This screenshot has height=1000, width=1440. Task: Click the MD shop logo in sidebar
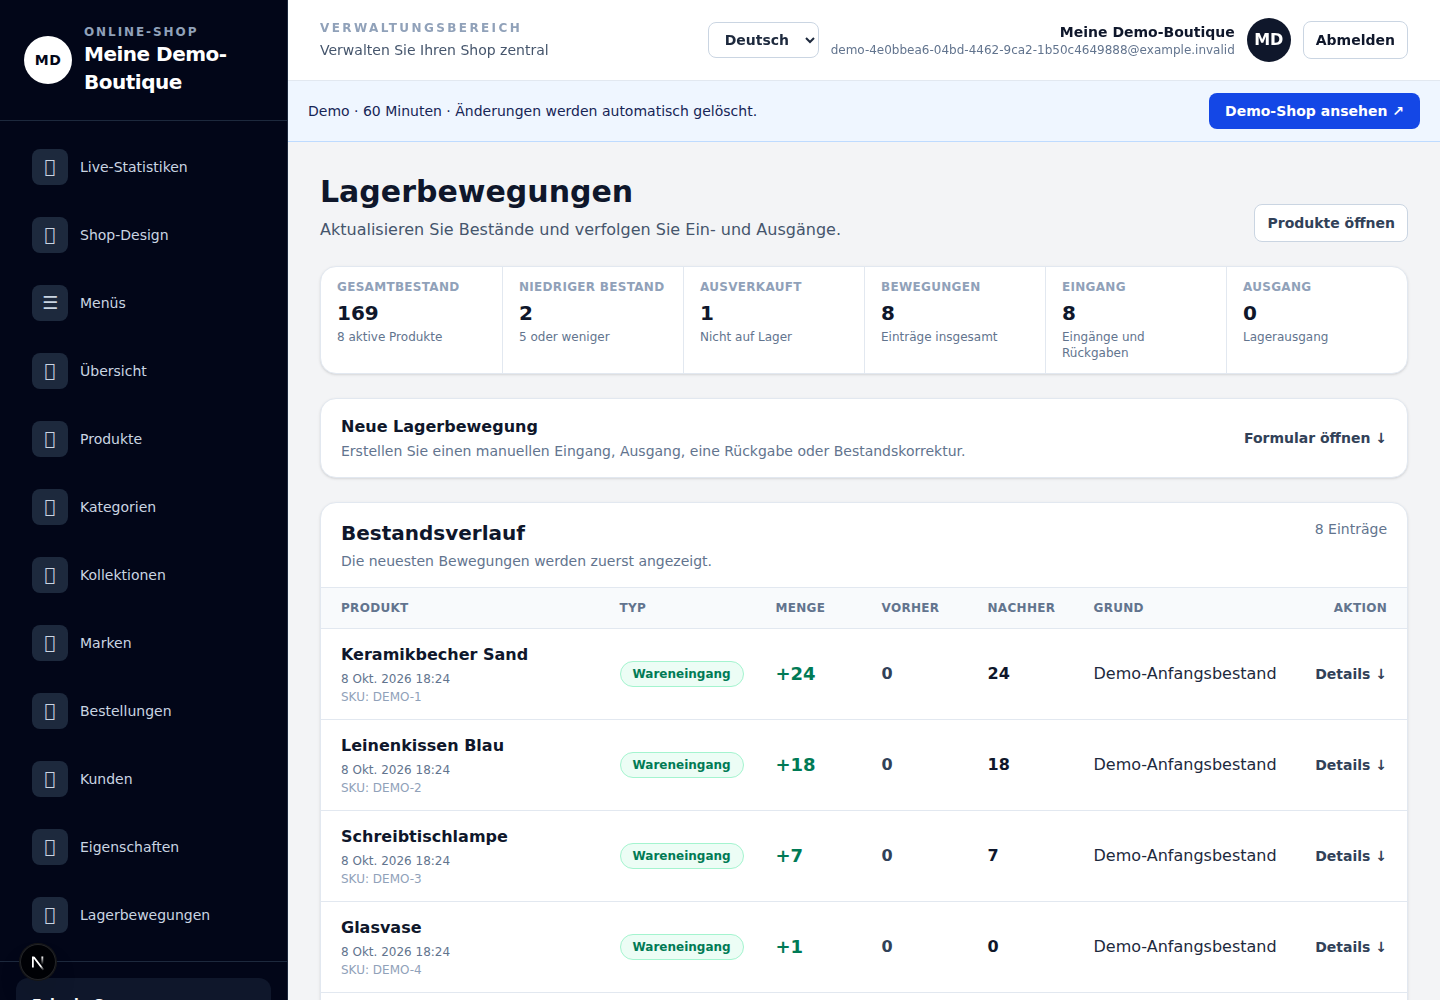coord(48,60)
